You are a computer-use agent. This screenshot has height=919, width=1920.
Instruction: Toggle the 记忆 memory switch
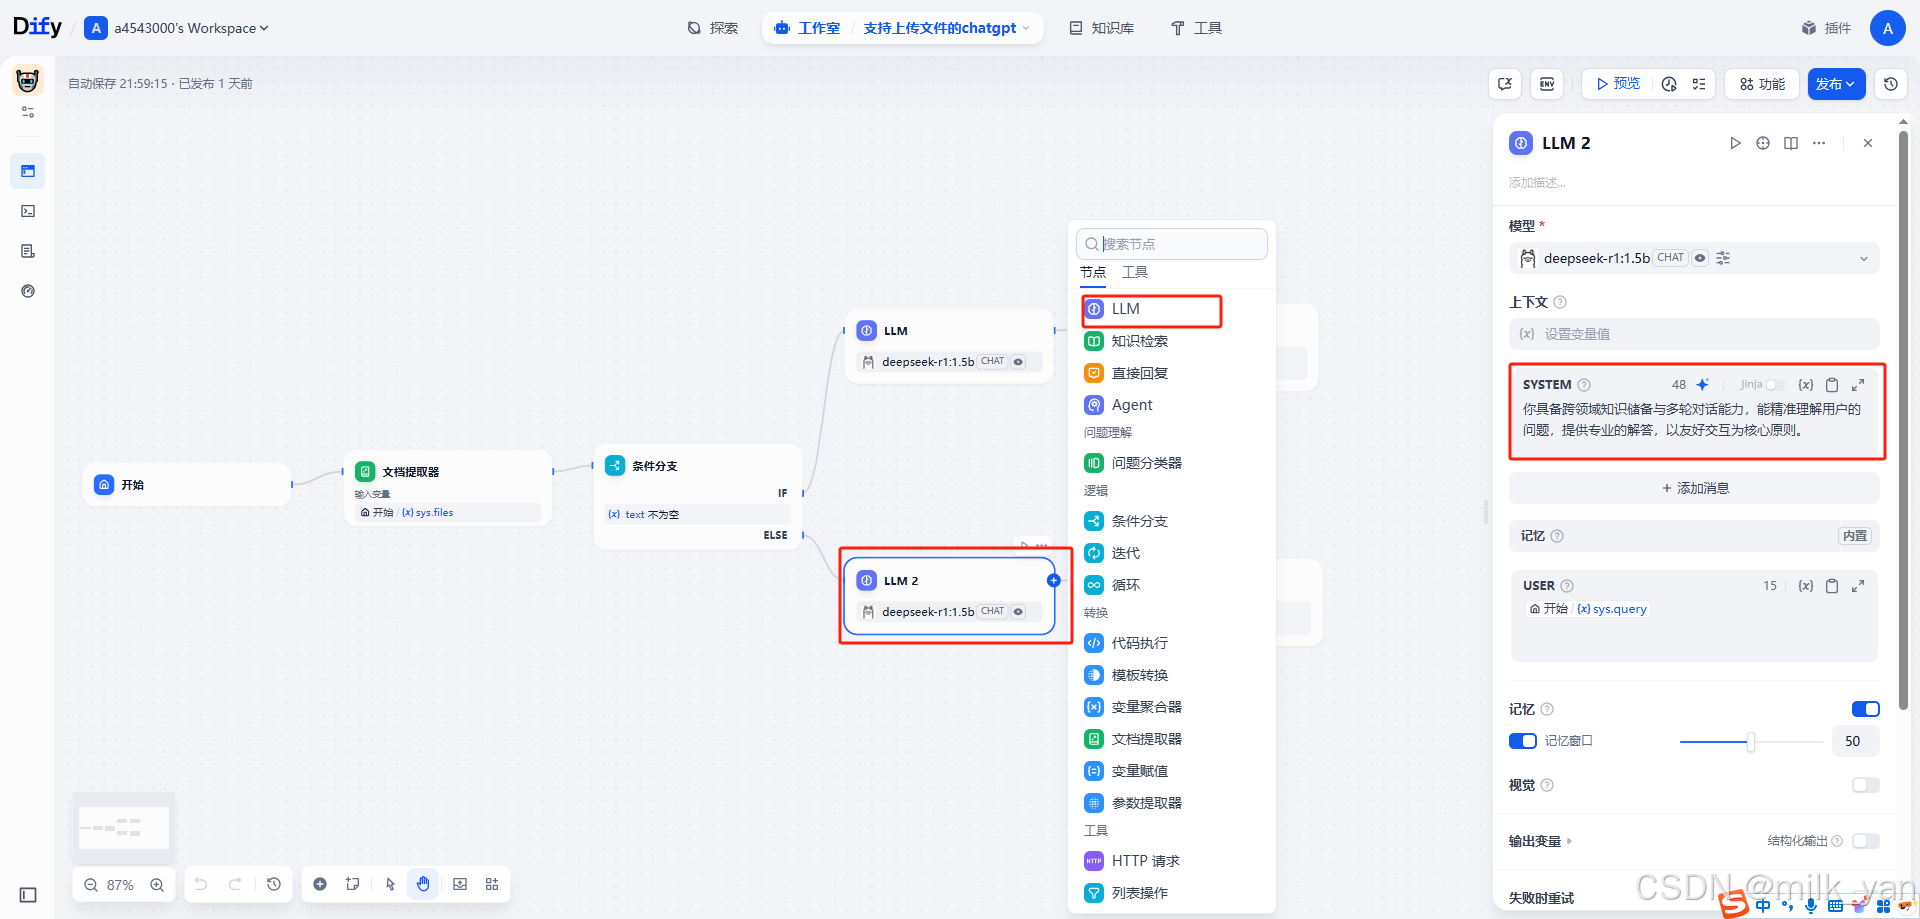pyautogui.click(x=1866, y=709)
